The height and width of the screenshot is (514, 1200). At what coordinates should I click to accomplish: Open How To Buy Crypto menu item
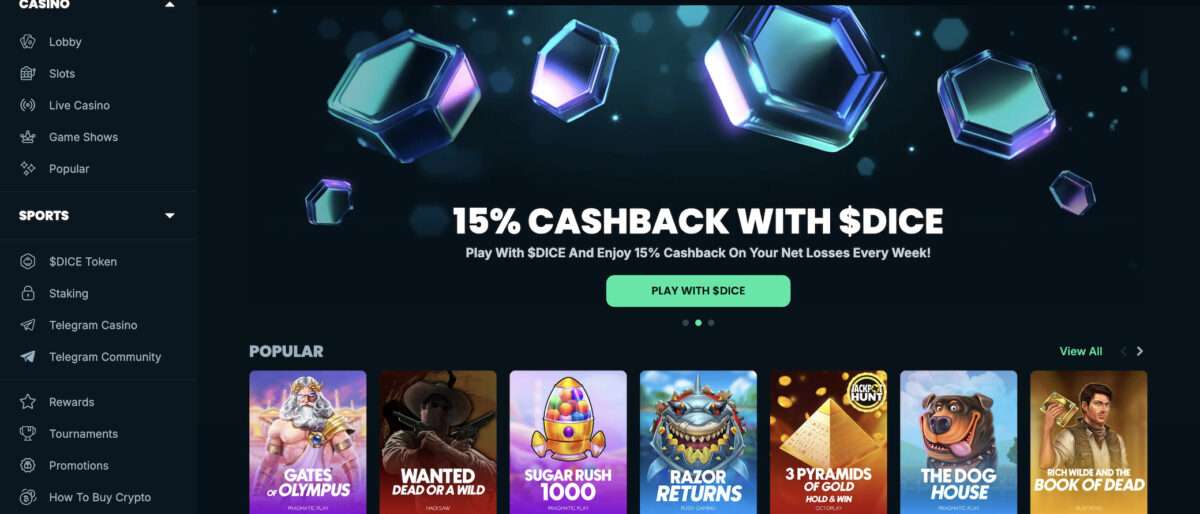click(x=98, y=497)
